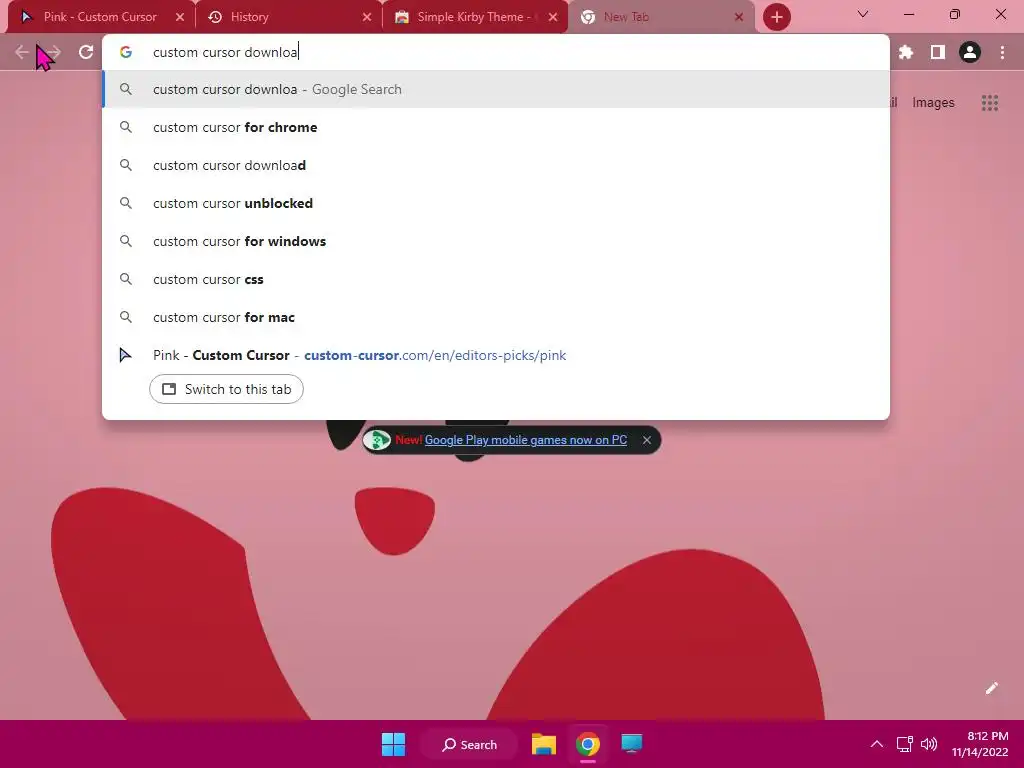1024x768 pixels.
Task: Open the Windows Start menu
Action: coord(393,744)
